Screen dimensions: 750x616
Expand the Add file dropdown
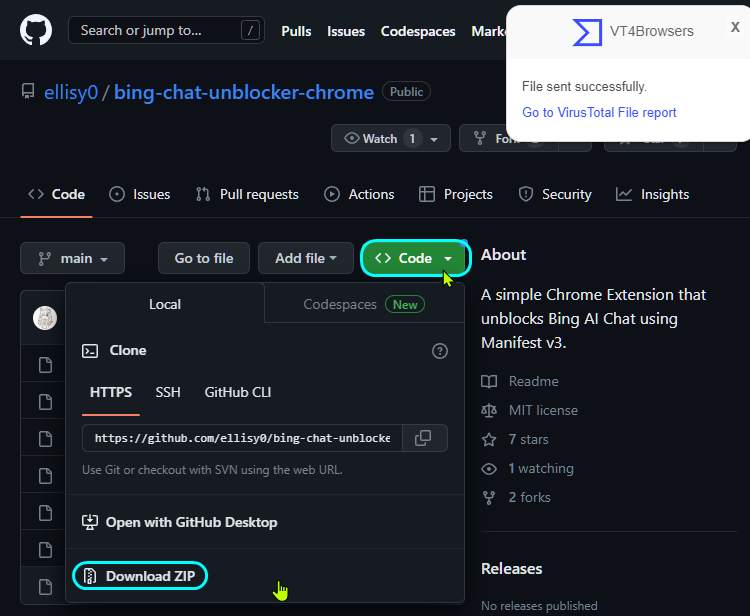pyautogui.click(x=306, y=258)
